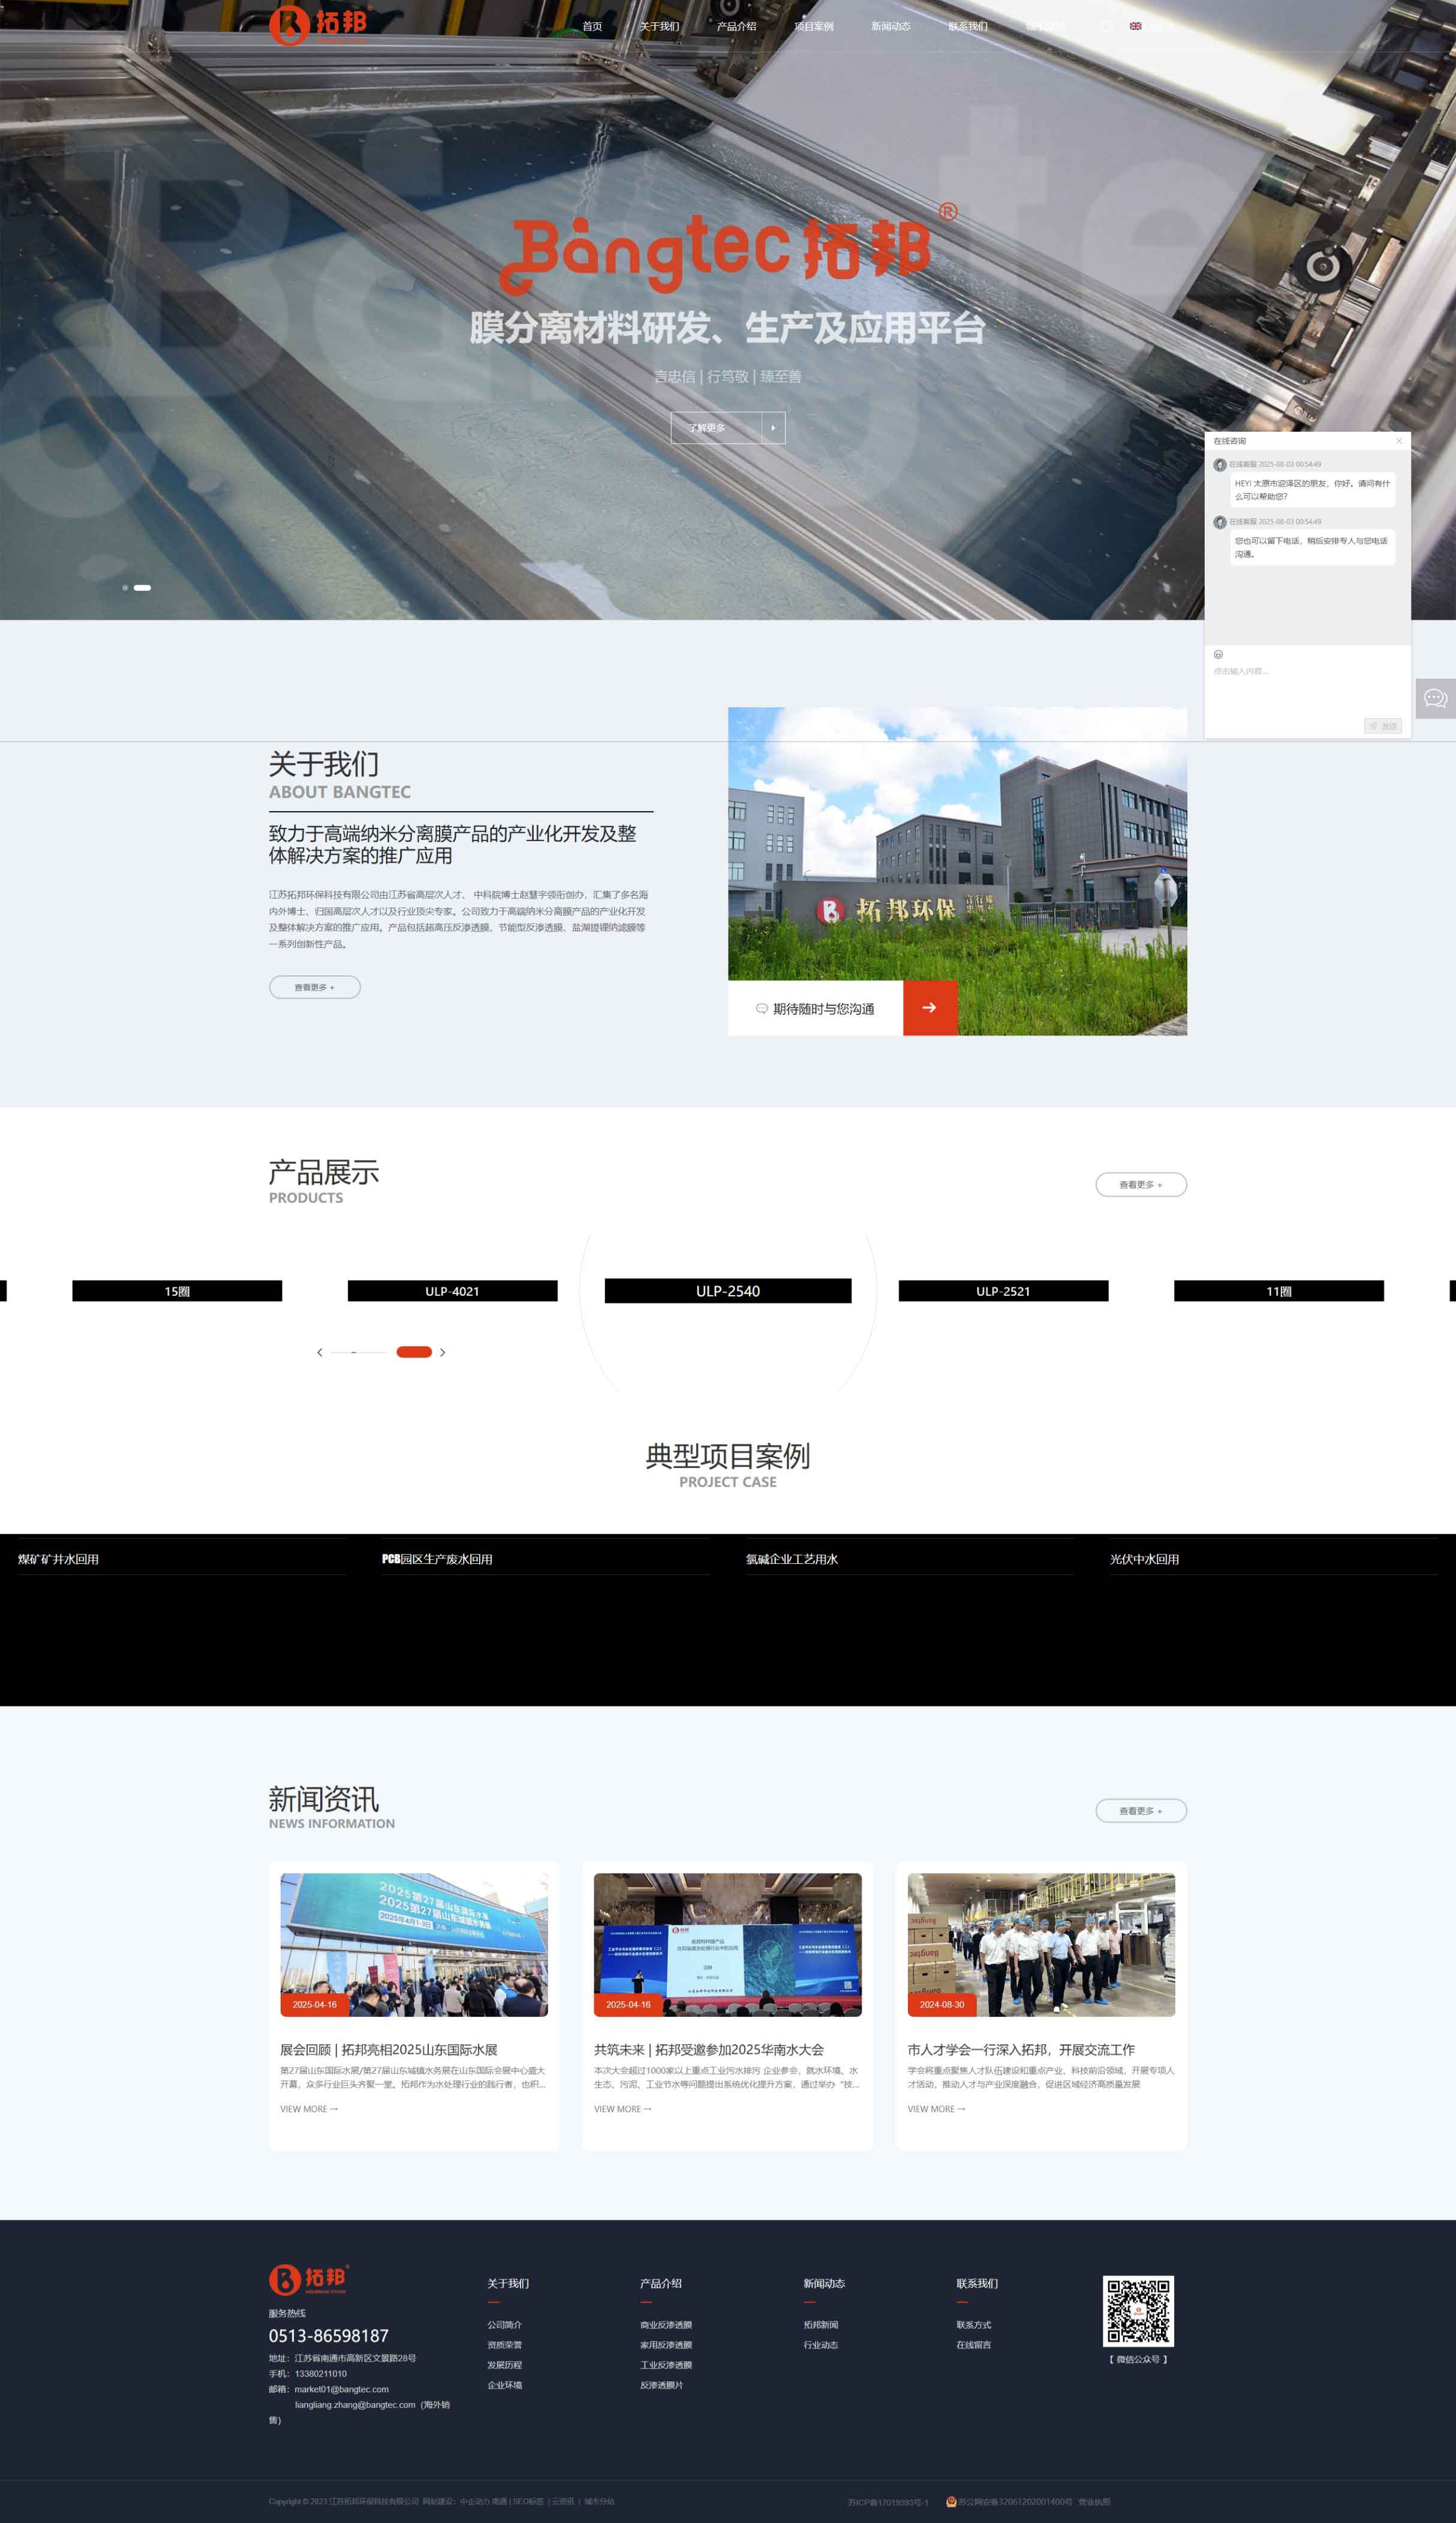Go to 项目案例 in top navigation
The height and width of the screenshot is (2523, 1456).
point(813,26)
